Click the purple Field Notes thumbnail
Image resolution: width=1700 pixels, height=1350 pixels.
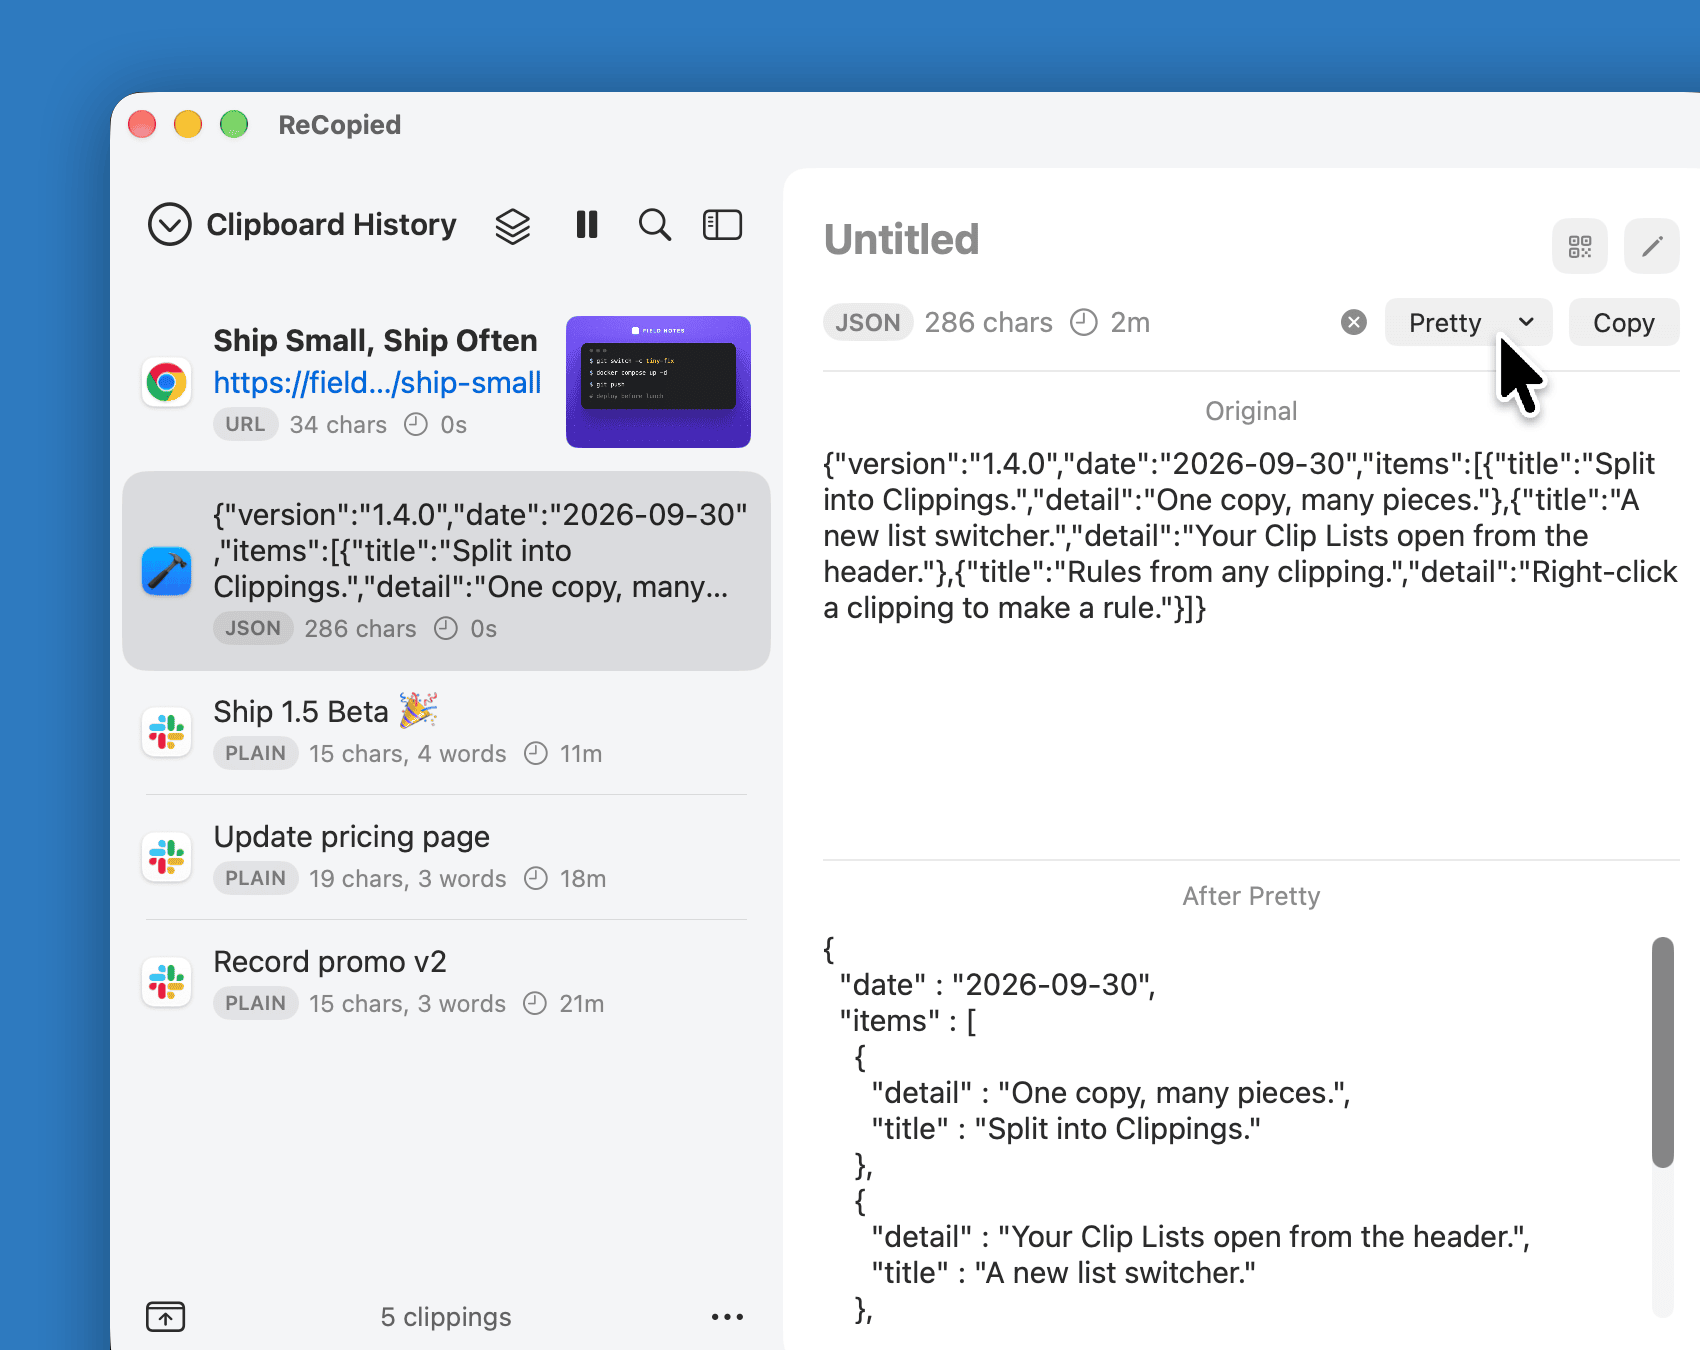[658, 382]
